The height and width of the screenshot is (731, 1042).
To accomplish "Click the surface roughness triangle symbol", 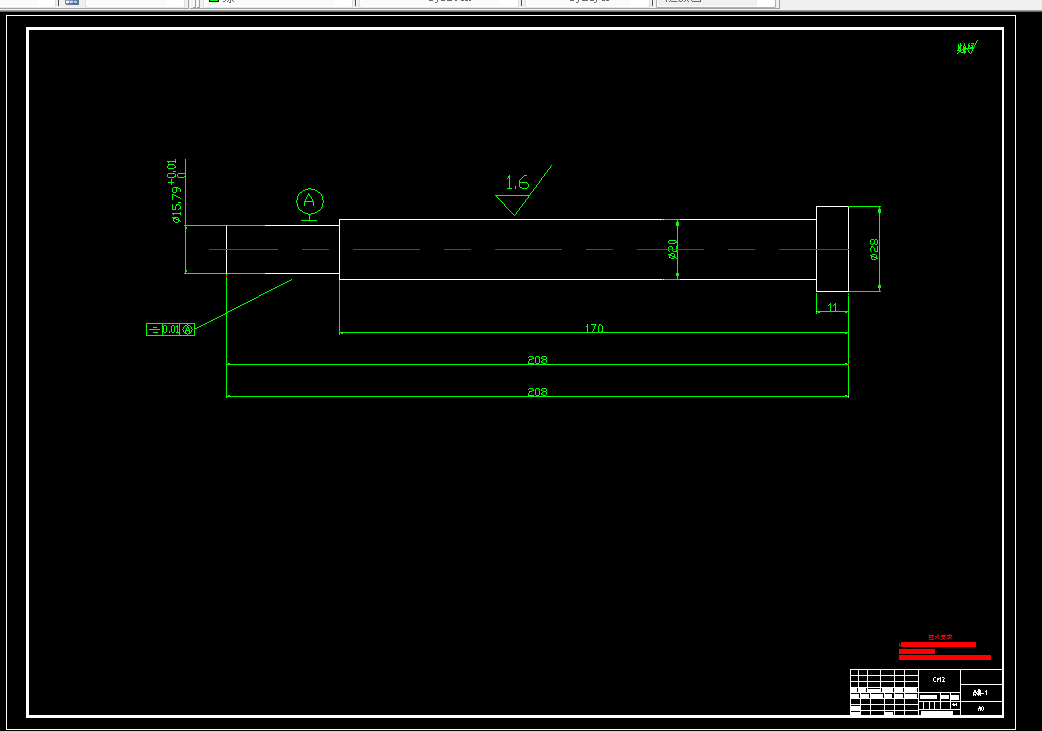I will click(513, 205).
